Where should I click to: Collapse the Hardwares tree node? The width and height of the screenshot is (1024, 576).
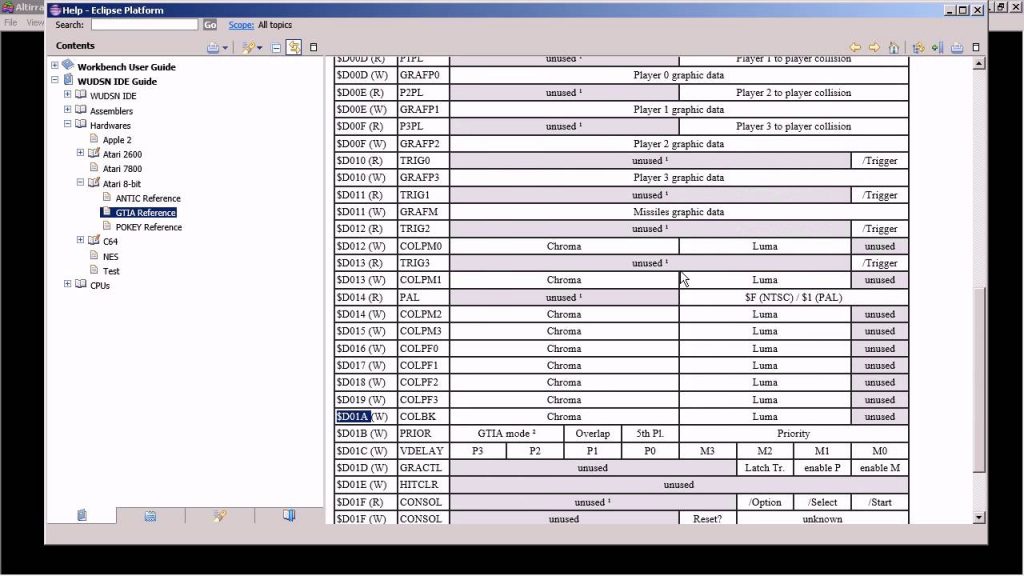click(68, 125)
